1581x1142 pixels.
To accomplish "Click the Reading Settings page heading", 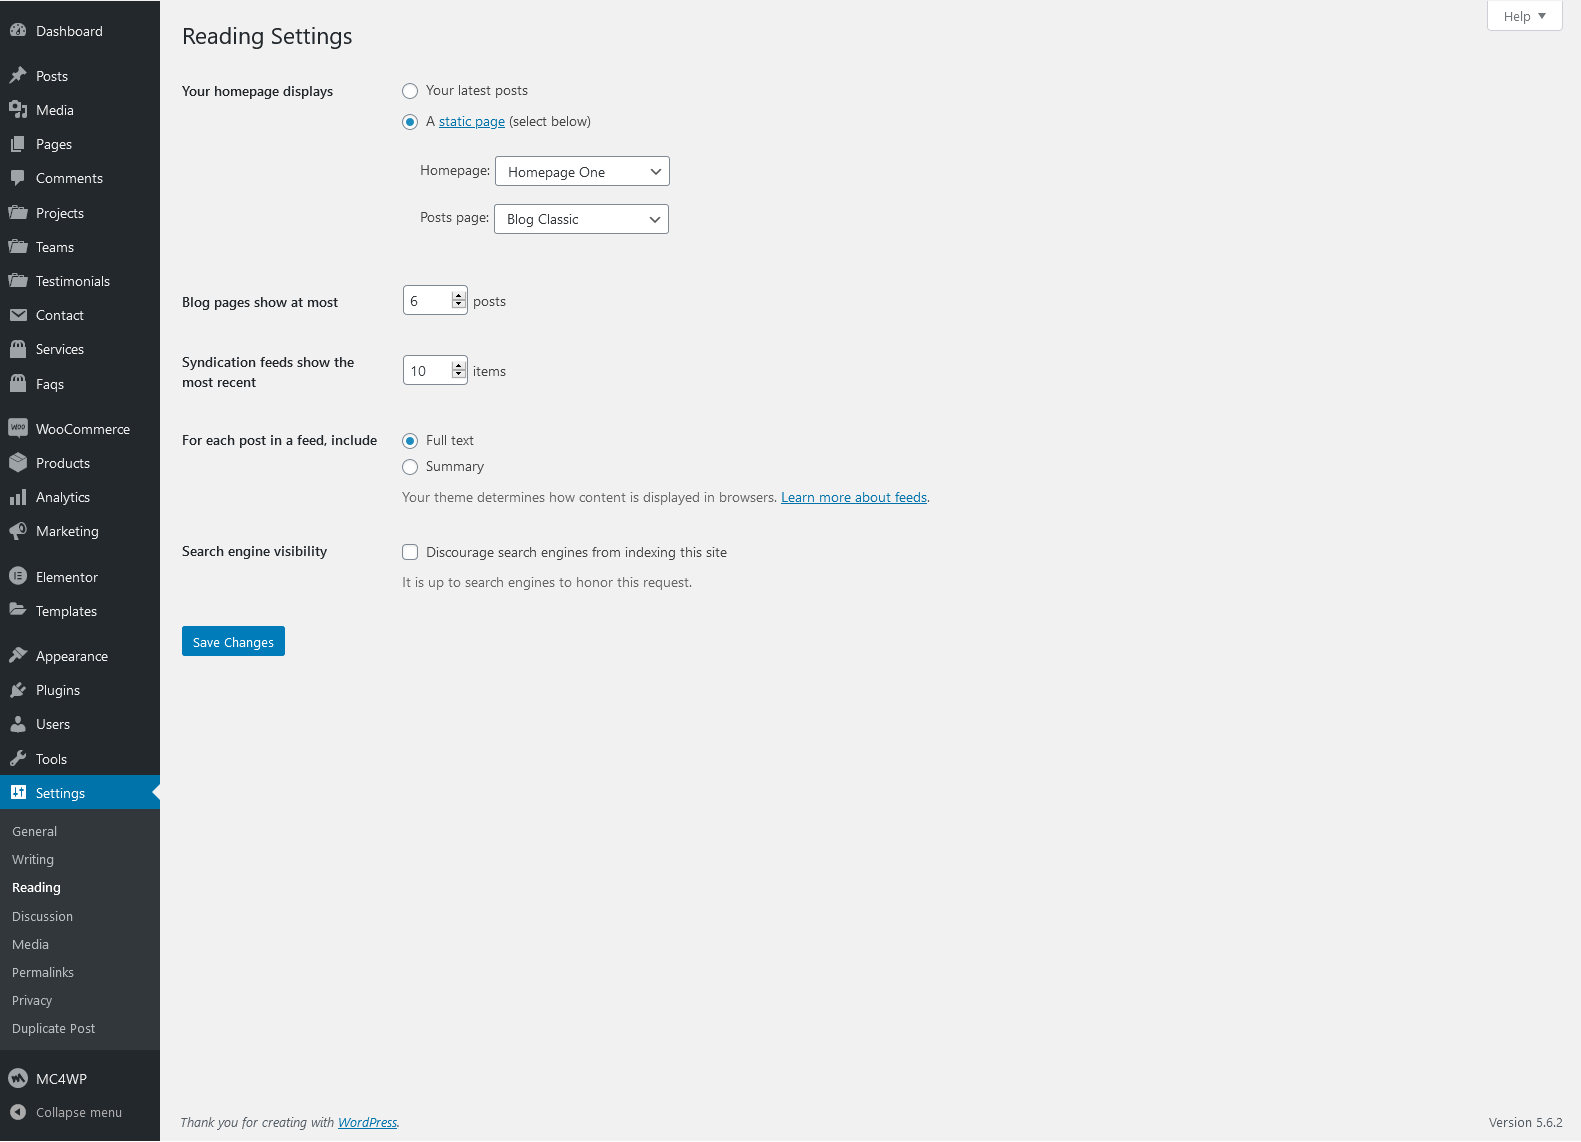I will 267,36.
